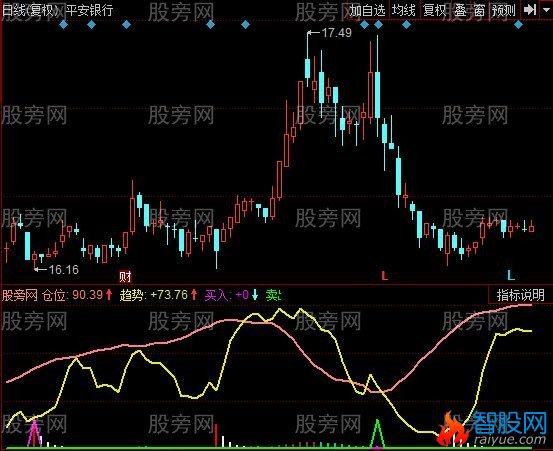Click the blue diamond marker under 均线
The height and width of the screenshot is (451, 553).
pos(406,25)
